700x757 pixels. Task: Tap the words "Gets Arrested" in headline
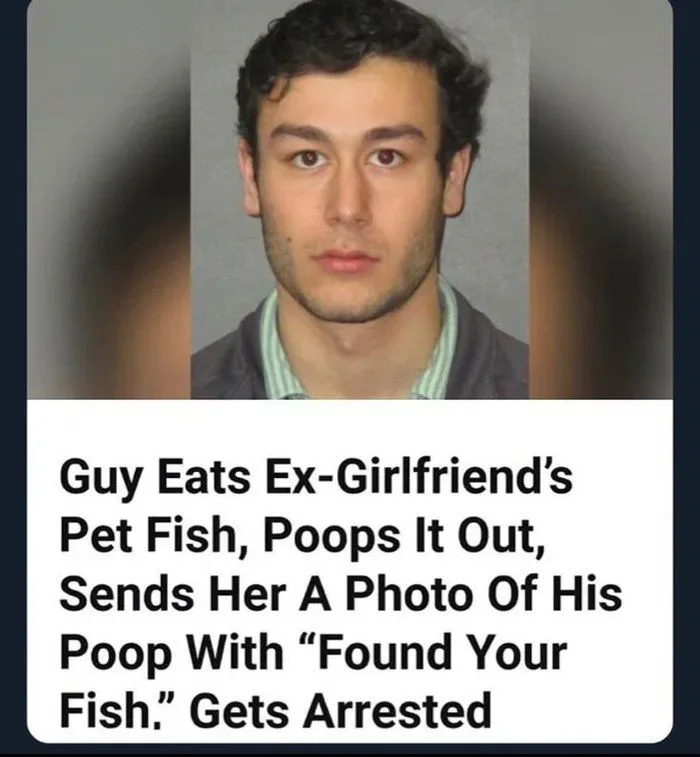point(341,710)
